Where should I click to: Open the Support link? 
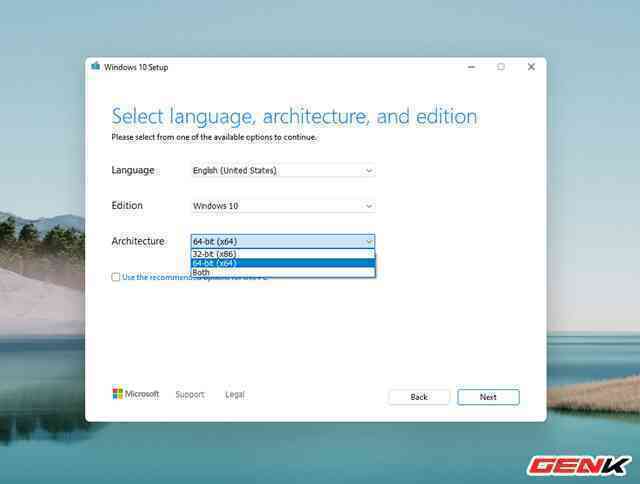click(190, 395)
